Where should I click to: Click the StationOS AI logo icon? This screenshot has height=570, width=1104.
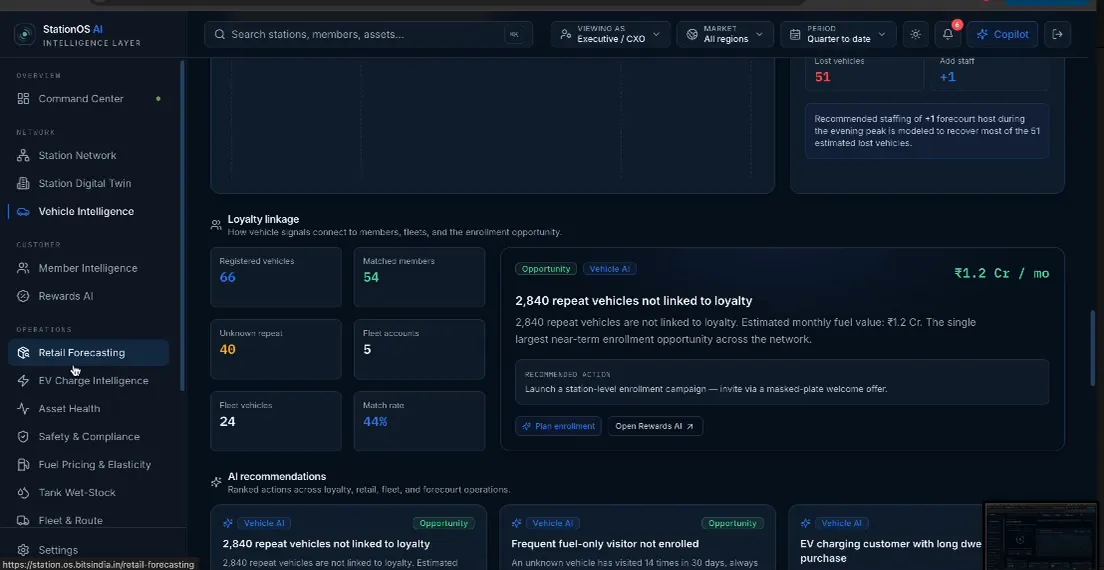tap(25, 34)
